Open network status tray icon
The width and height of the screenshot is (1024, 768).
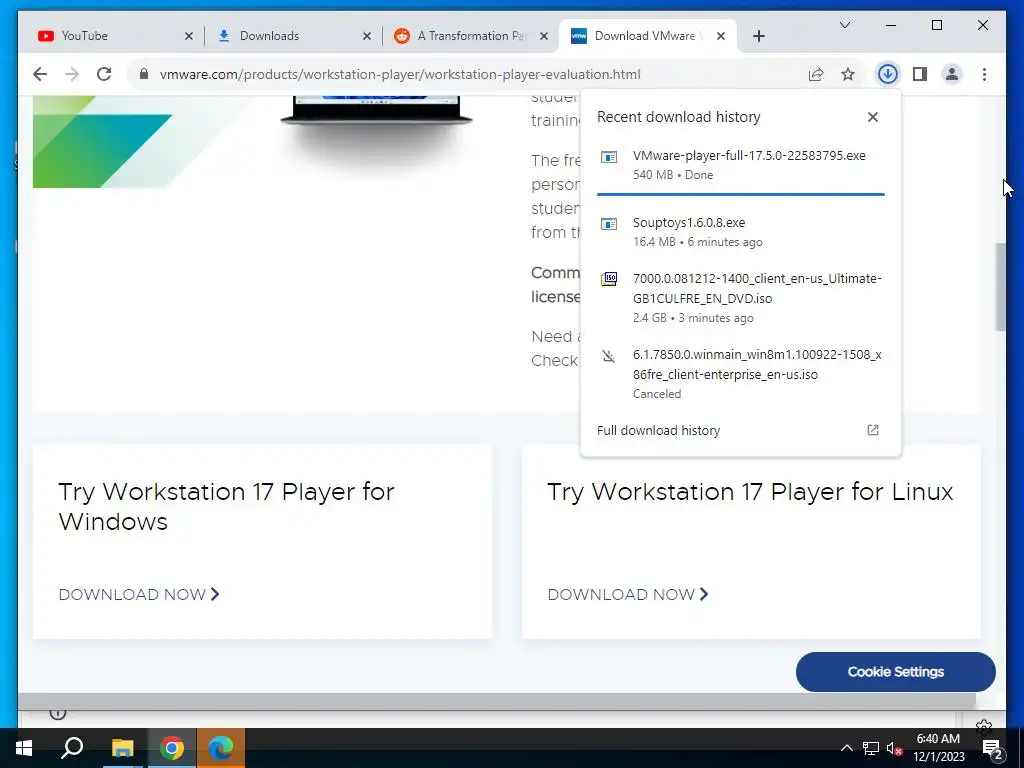(871, 748)
